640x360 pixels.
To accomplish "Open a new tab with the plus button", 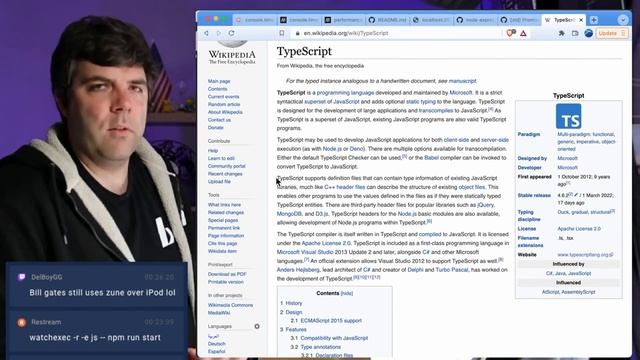I will (x=594, y=20).
